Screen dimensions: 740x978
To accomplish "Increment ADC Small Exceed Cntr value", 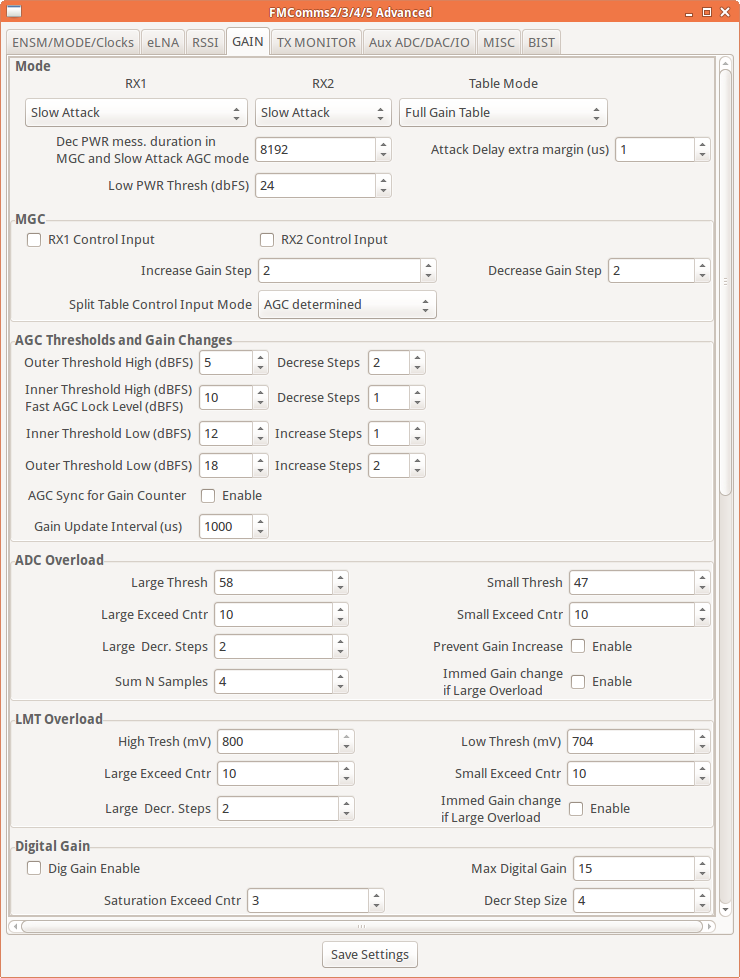I will 703,609.
